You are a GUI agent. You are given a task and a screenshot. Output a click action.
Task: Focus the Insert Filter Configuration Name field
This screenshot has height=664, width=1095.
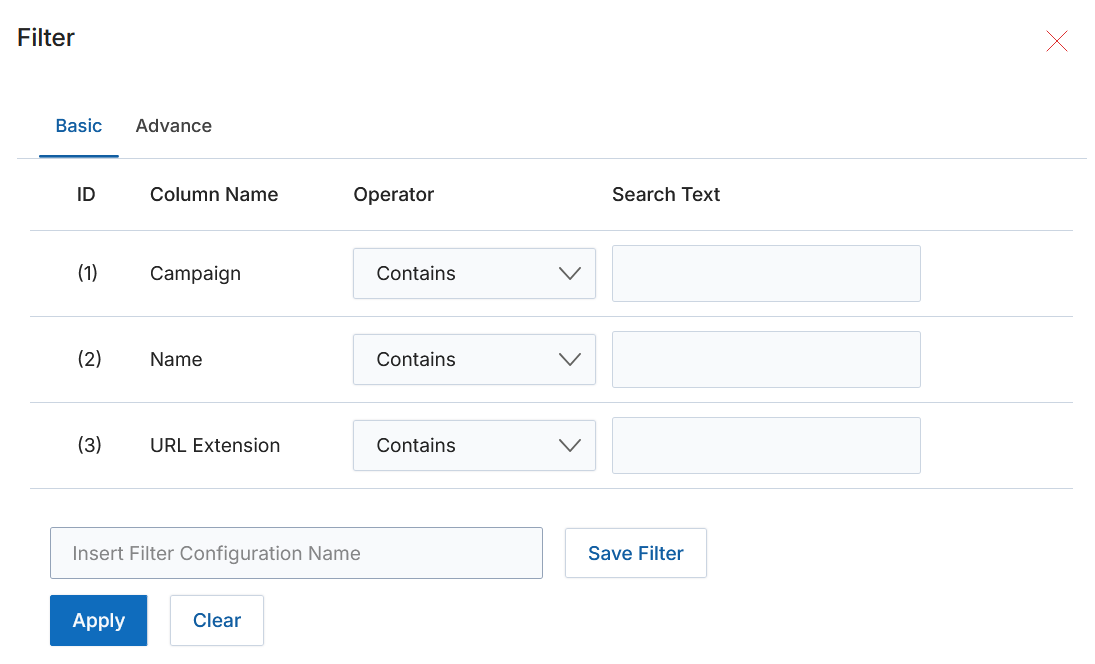click(296, 553)
